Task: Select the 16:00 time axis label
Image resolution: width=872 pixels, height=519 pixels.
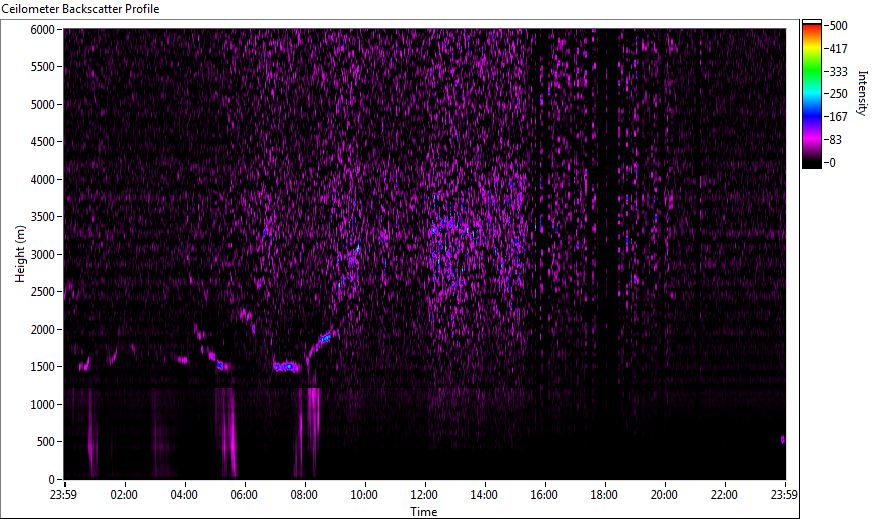Action: pyautogui.click(x=544, y=495)
